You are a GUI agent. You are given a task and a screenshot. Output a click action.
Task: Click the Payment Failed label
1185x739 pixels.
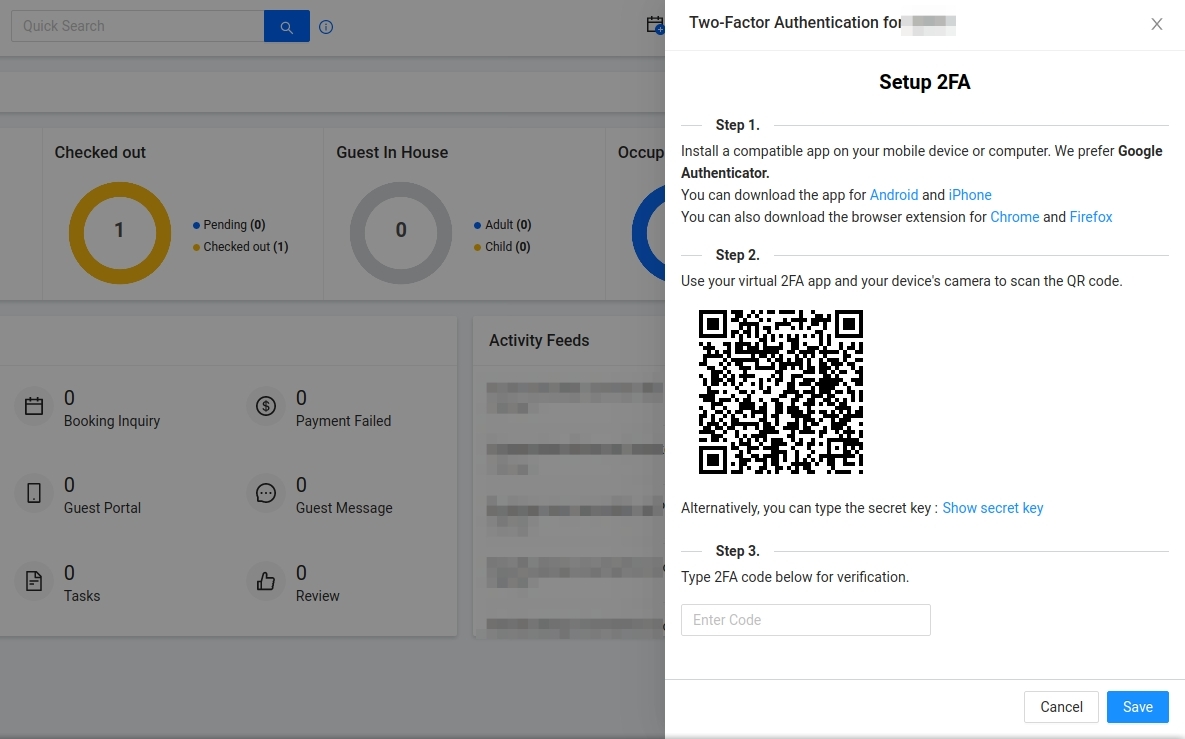(x=343, y=421)
